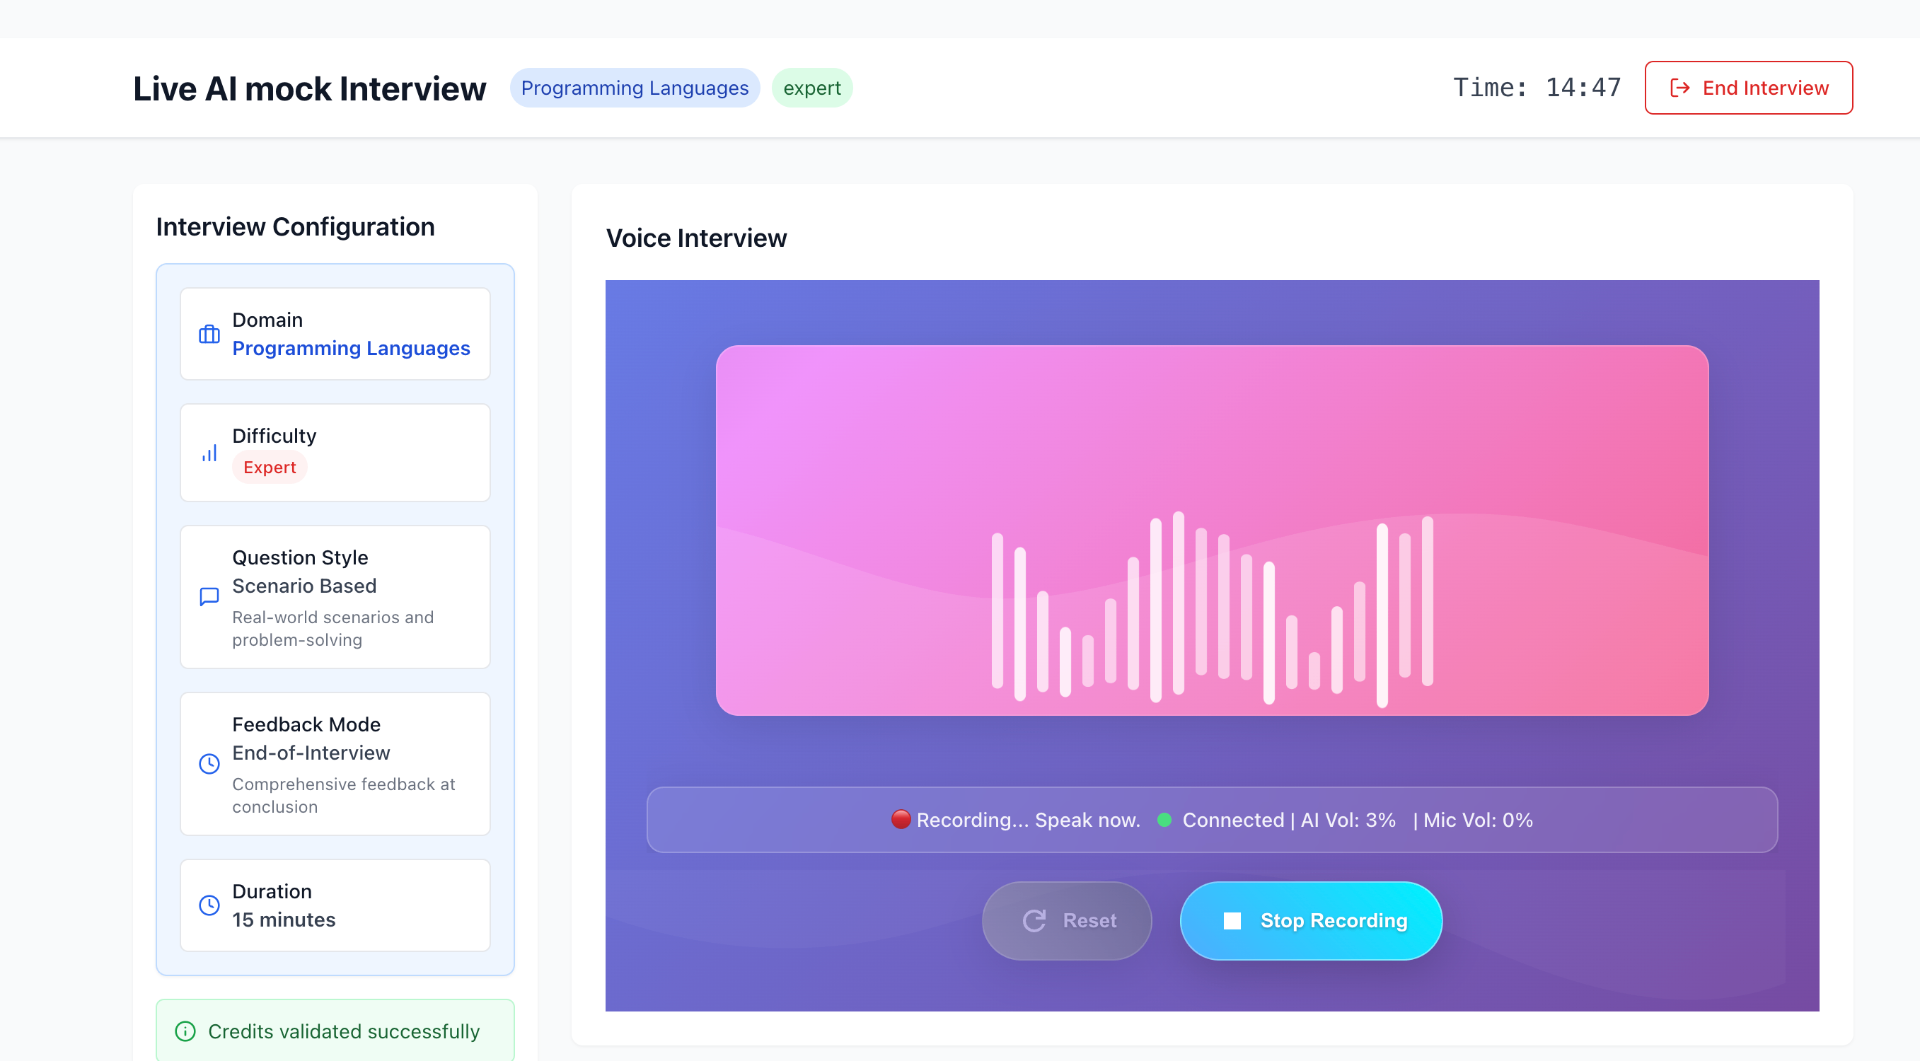Select the Programming Languages badge in header

pos(634,87)
